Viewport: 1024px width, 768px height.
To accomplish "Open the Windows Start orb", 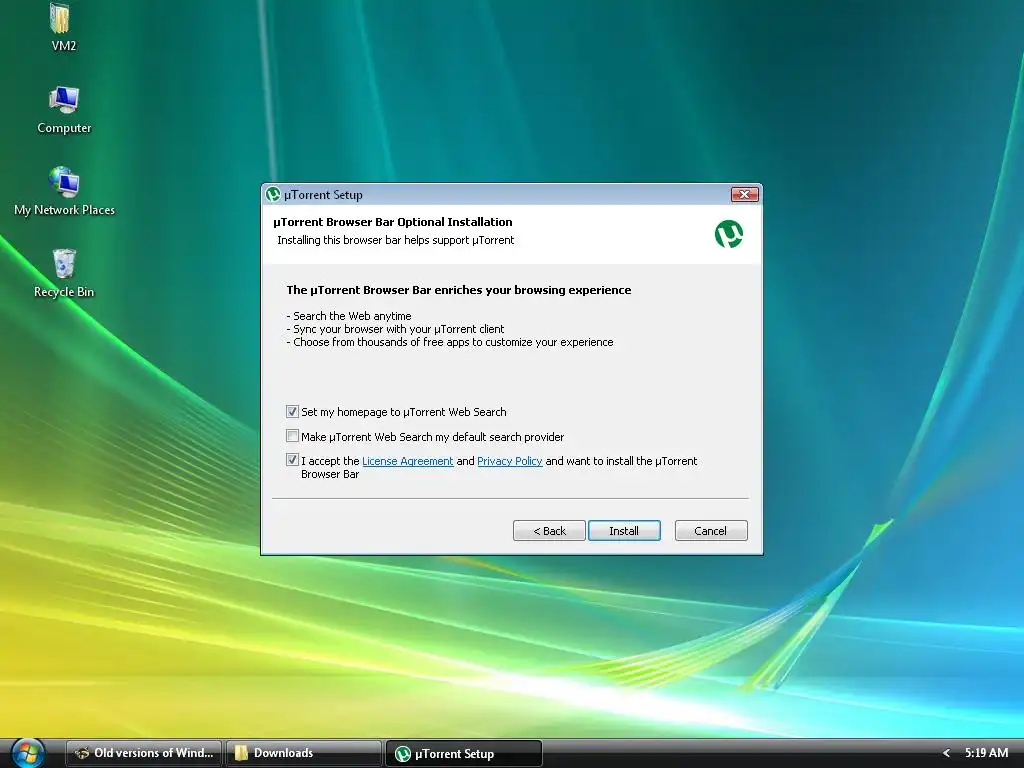I will click(x=27, y=752).
